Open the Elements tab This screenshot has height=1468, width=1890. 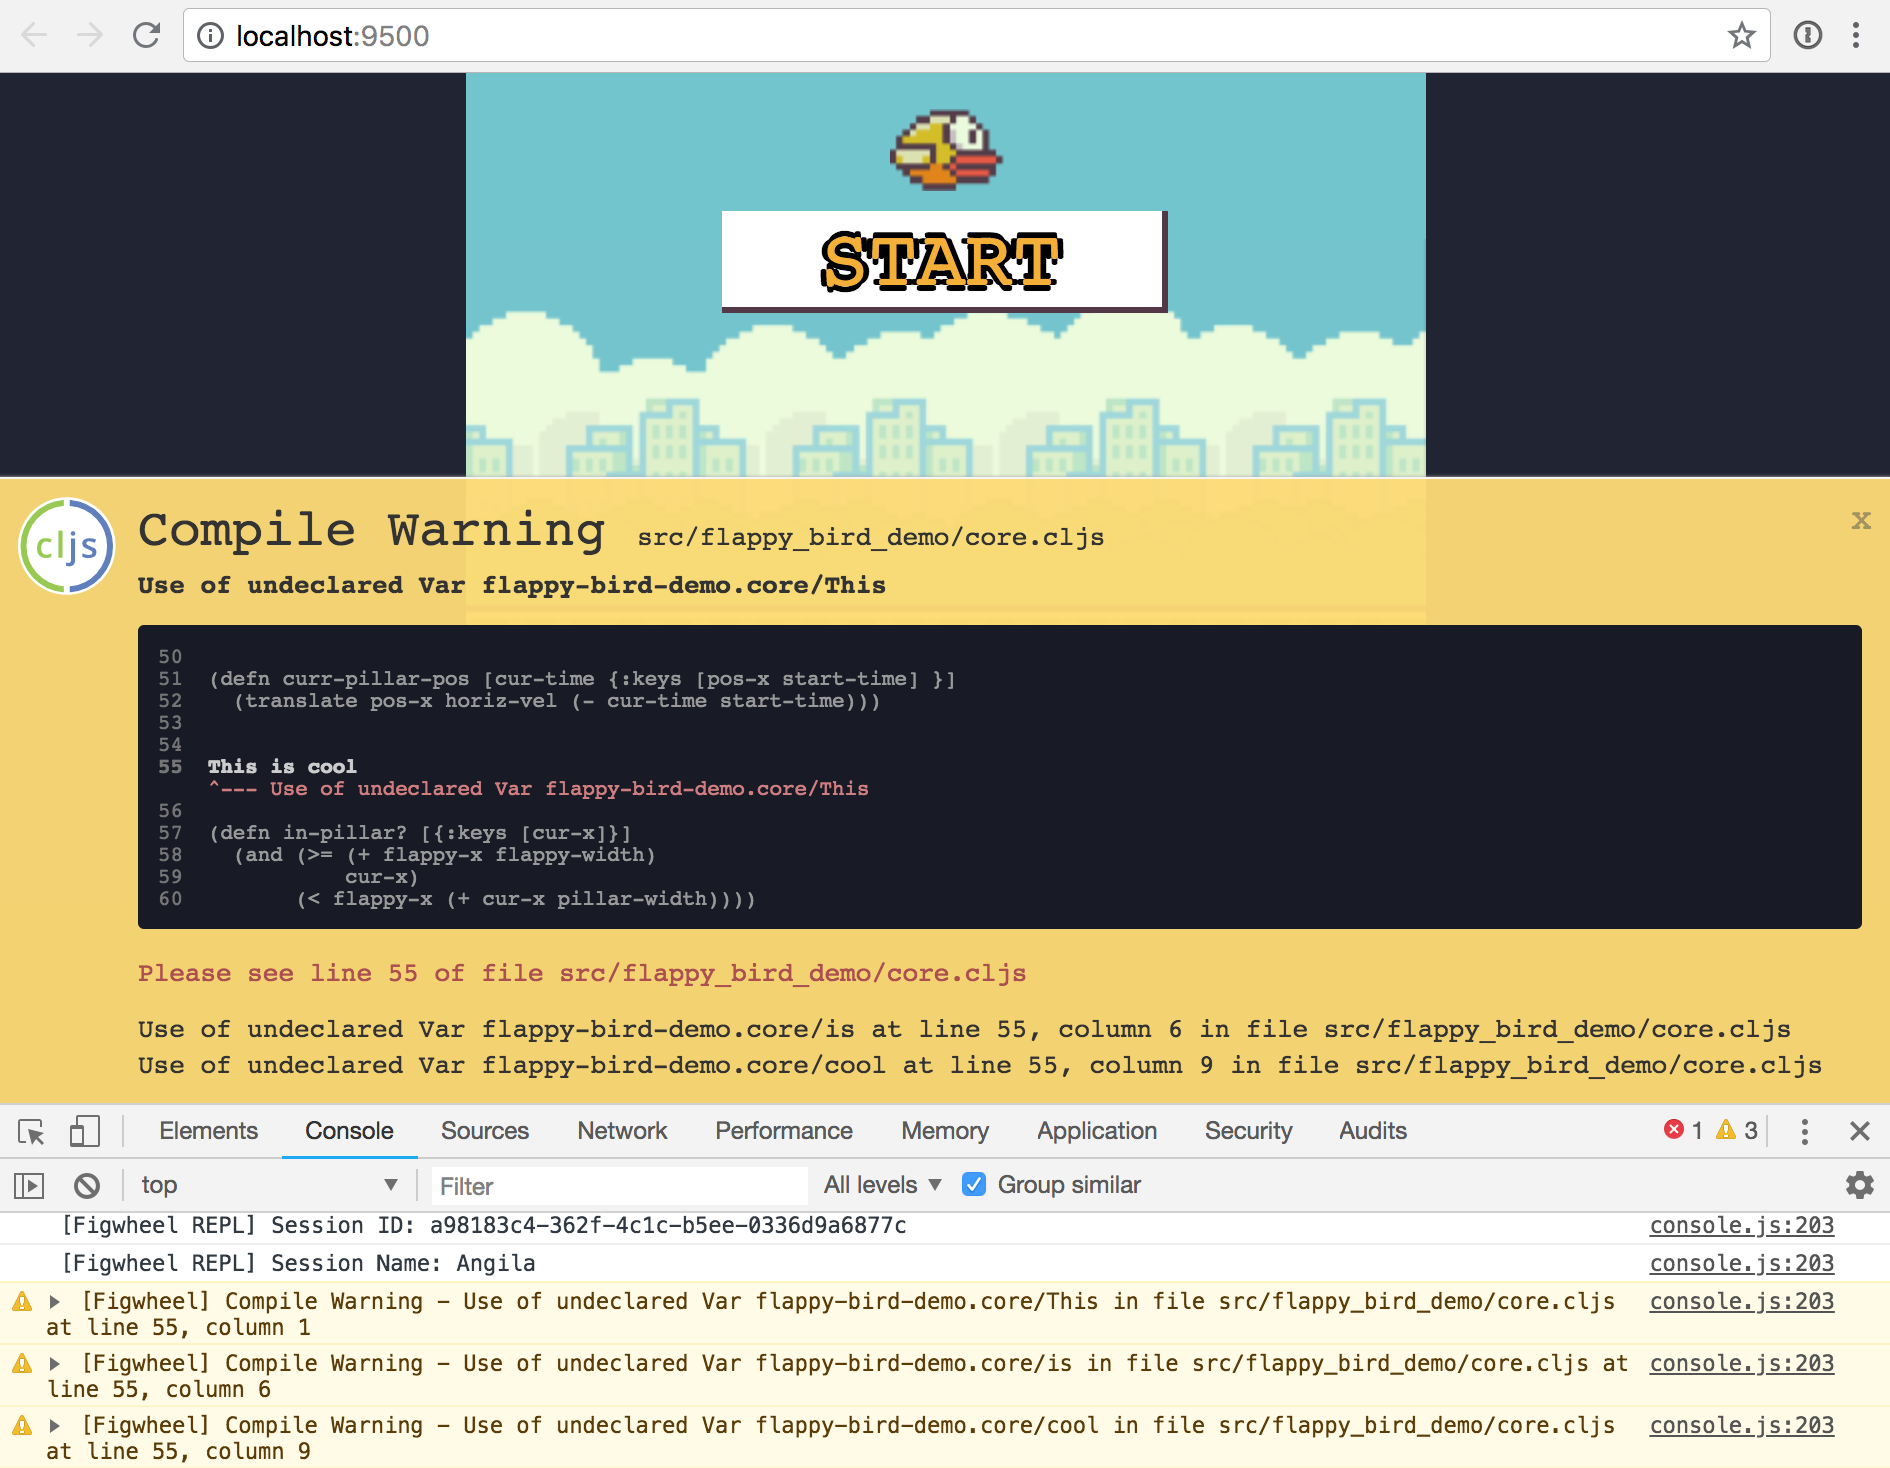(208, 1131)
